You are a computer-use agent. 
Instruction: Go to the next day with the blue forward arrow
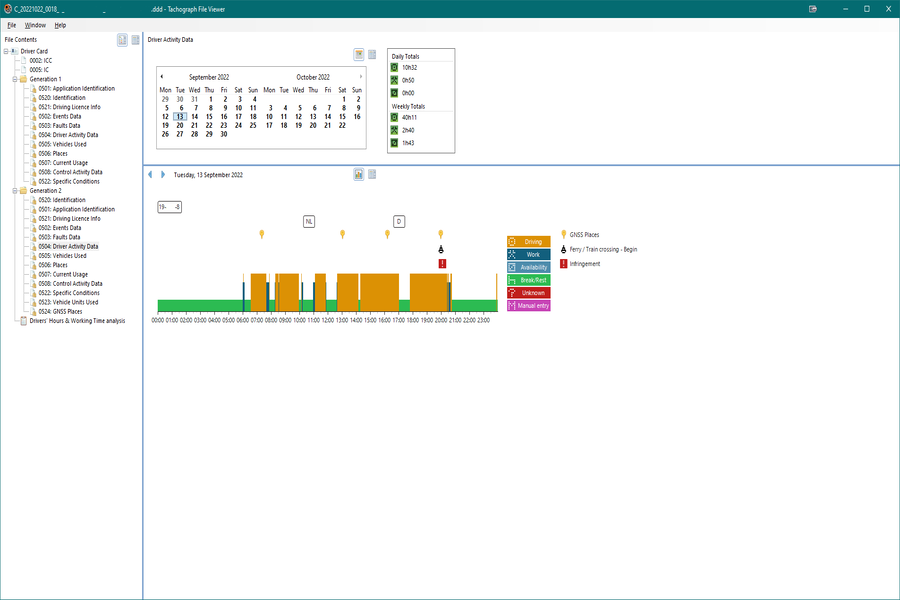(x=163, y=174)
